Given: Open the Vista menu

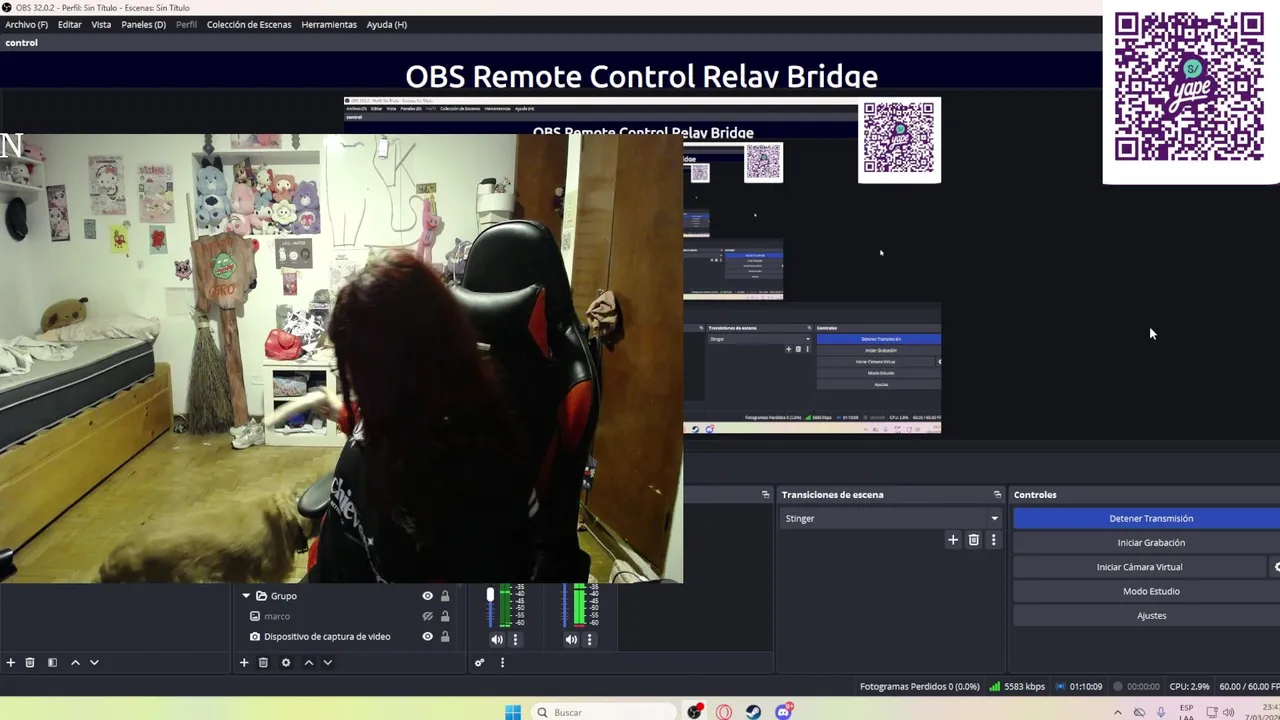Looking at the screenshot, I should coord(101,24).
